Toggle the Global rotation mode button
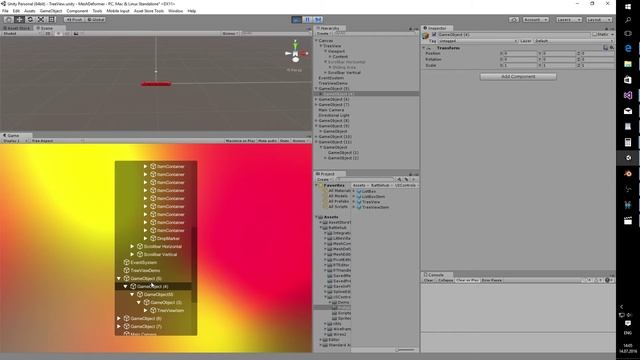This screenshot has width=640, height=360. click(x=96, y=20)
